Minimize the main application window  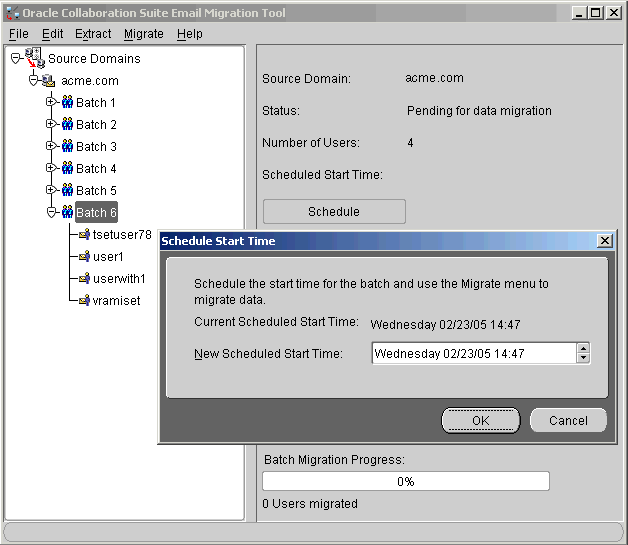coord(578,13)
